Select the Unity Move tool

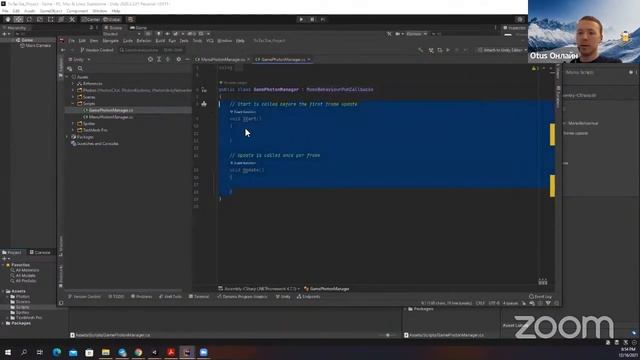(x=18, y=19)
